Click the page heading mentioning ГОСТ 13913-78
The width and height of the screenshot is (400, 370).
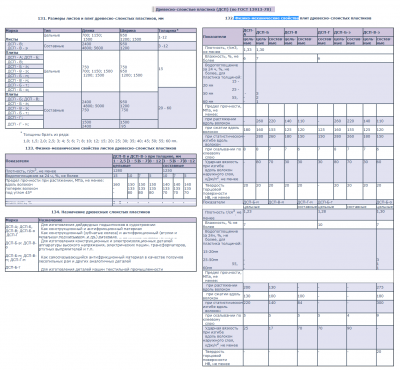point(214,9)
